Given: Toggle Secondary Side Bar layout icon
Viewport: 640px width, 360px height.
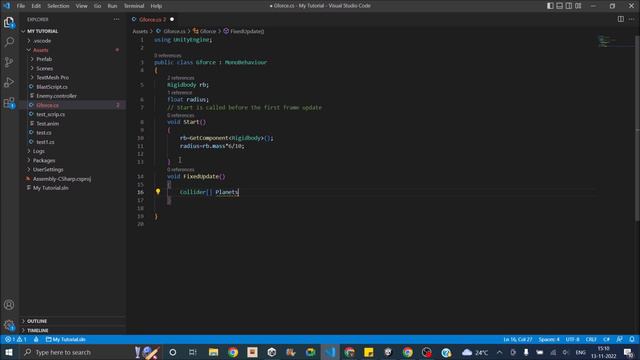Looking at the screenshot, I should click(569, 6).
